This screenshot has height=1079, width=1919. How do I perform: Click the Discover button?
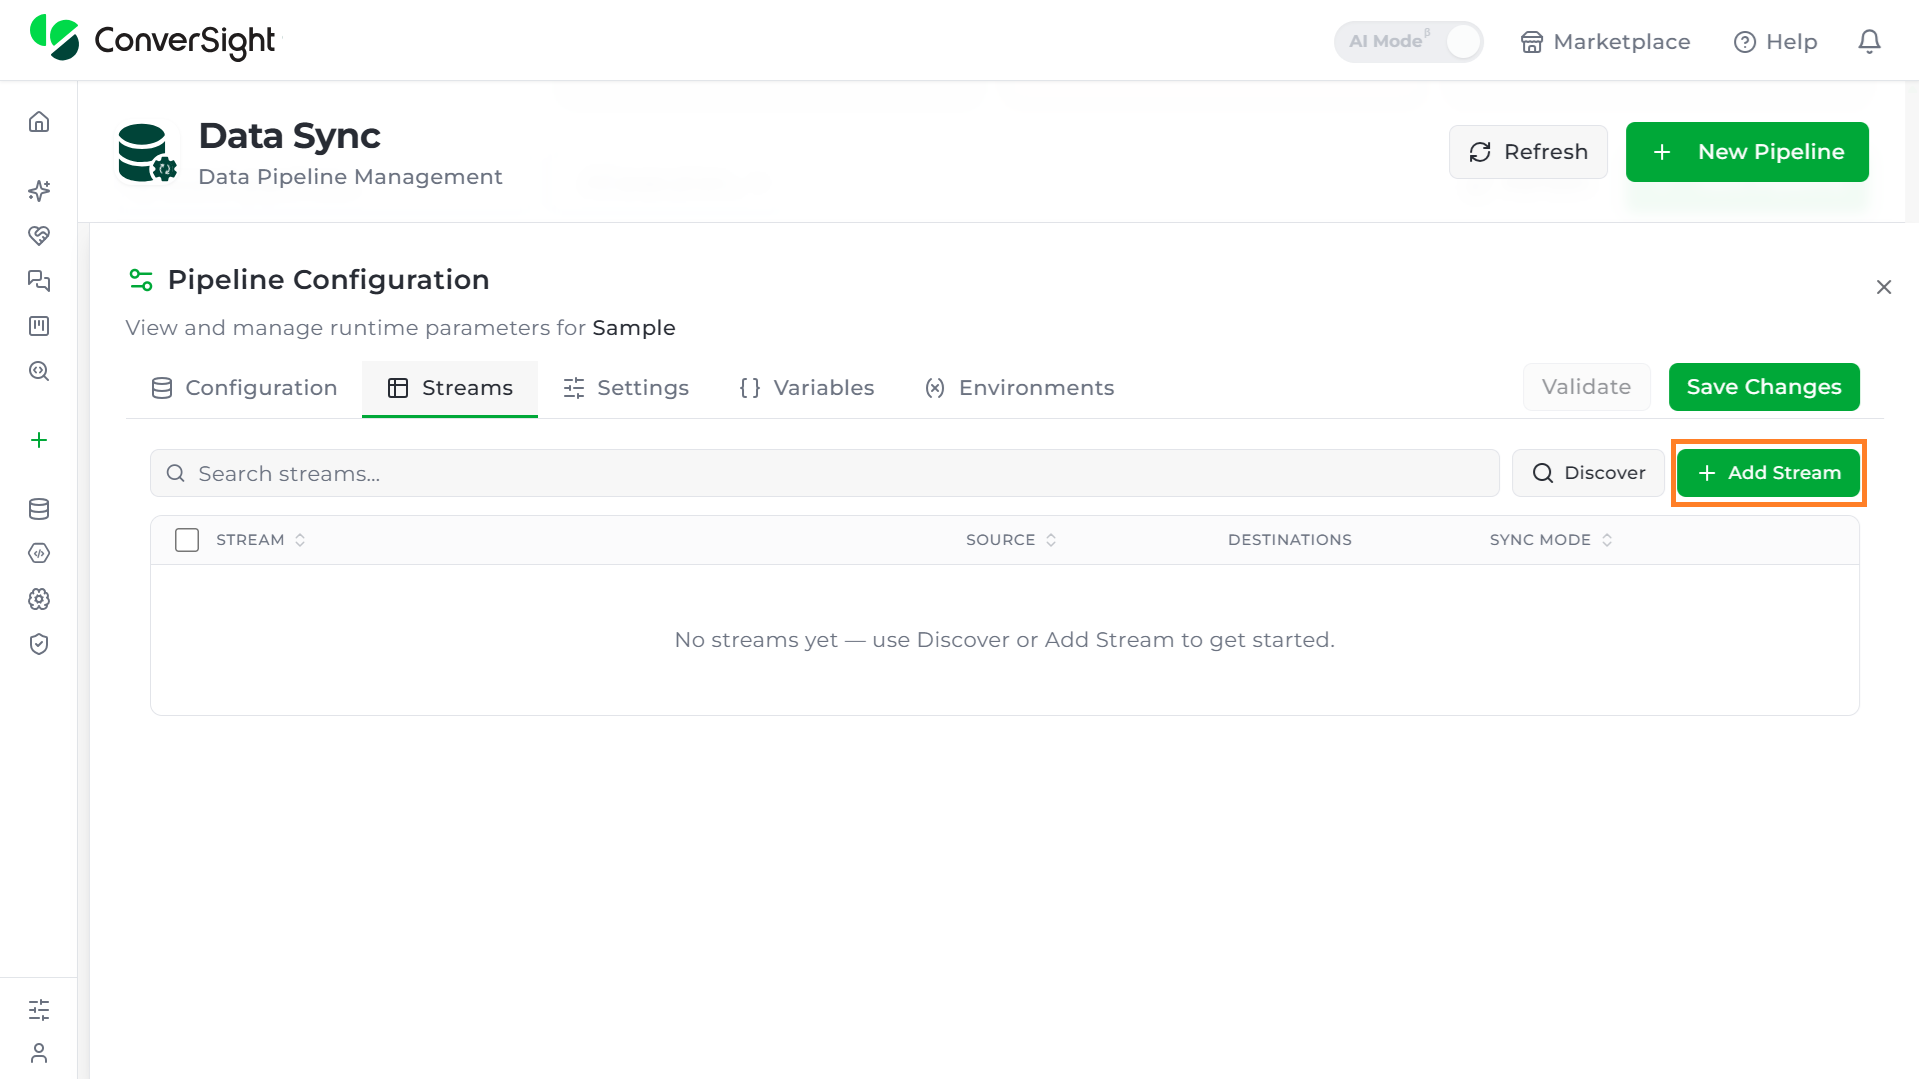coord(1588,473)
